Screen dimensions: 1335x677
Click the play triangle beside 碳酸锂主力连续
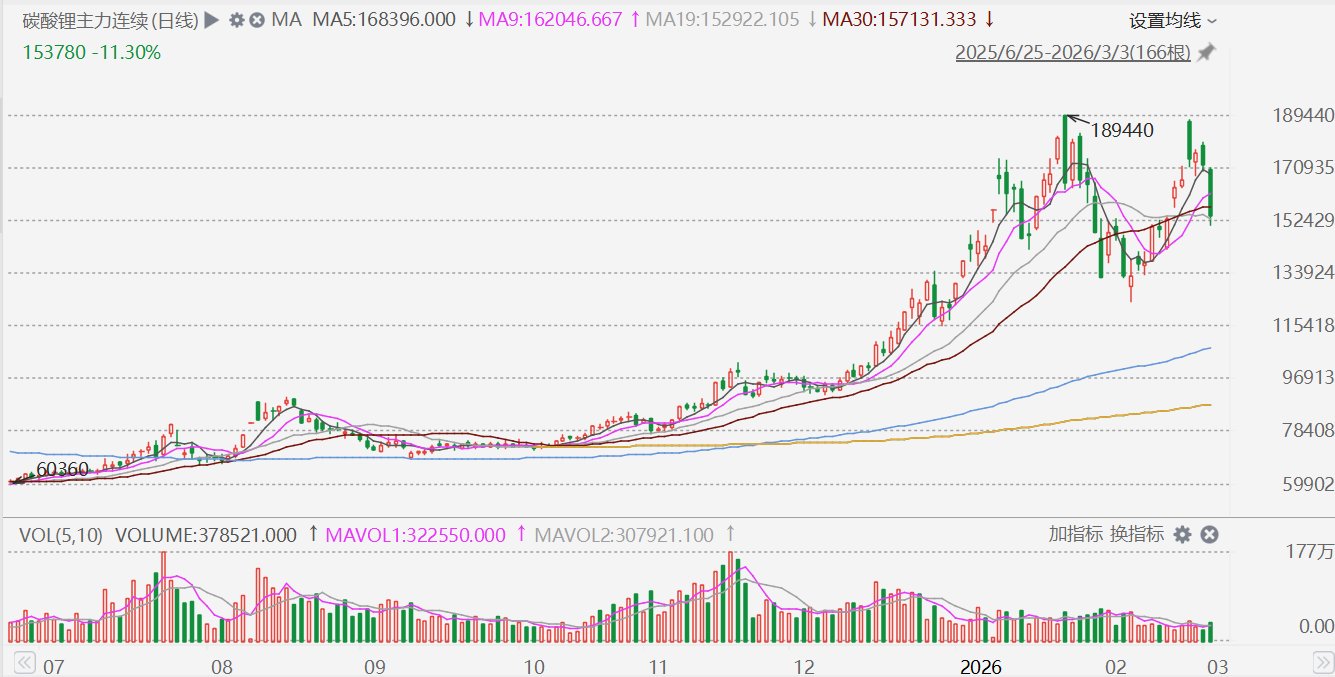pos(211,20)
